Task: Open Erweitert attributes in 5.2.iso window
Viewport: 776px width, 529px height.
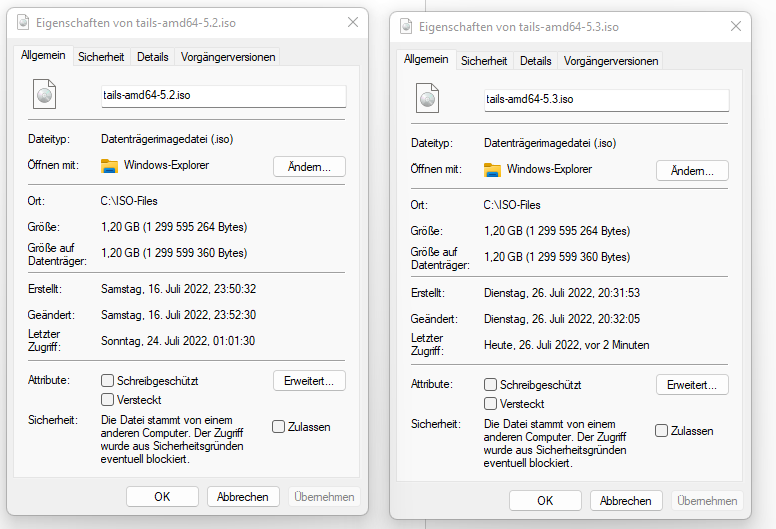Action: click(x=309, y=381)
